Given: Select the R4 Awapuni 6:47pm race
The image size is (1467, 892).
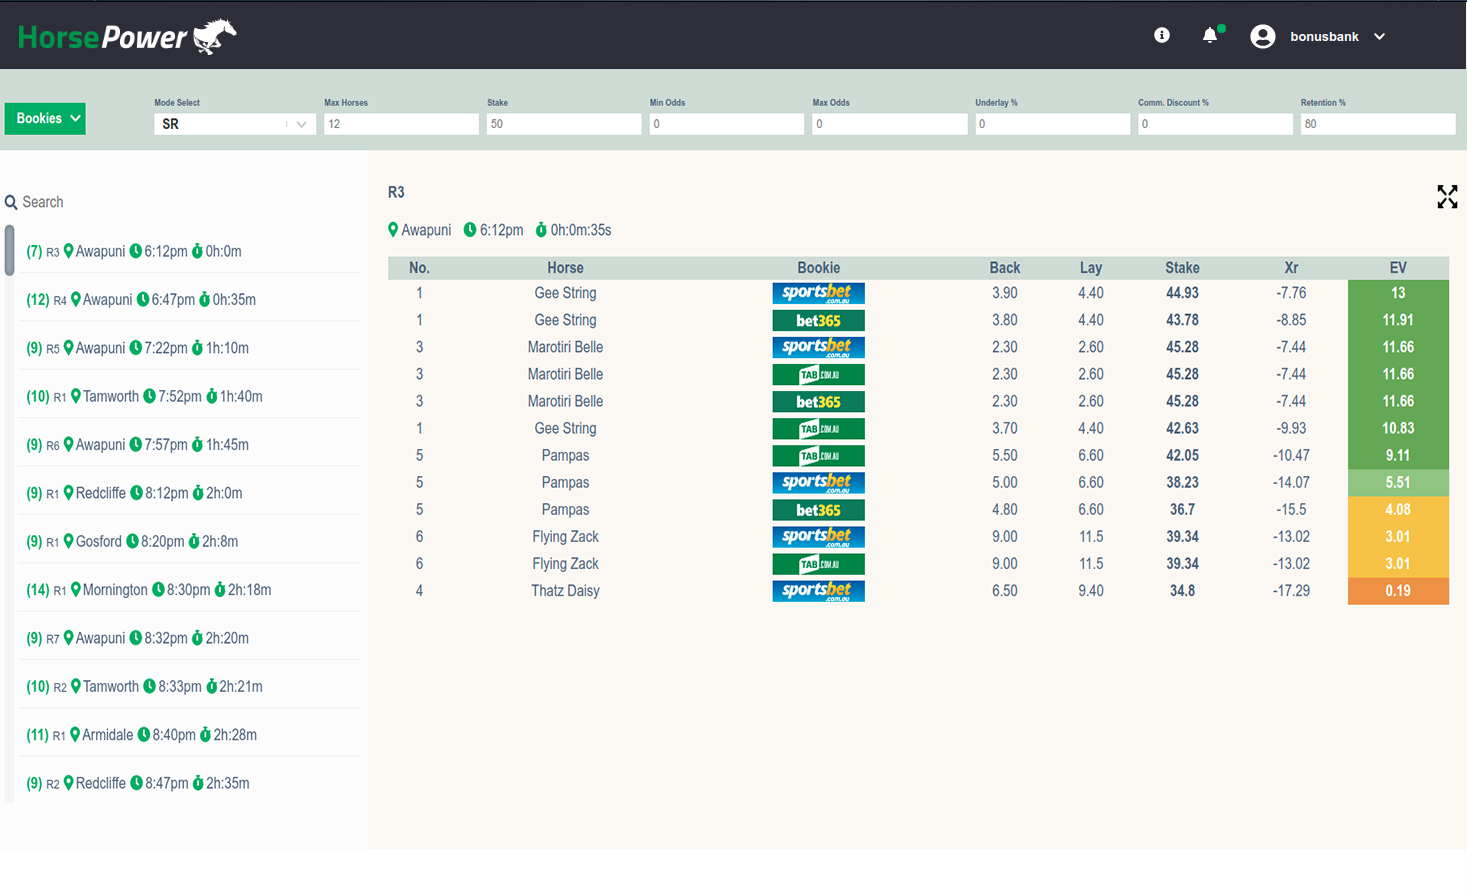Looking at the screenshot, I should 189,299.
